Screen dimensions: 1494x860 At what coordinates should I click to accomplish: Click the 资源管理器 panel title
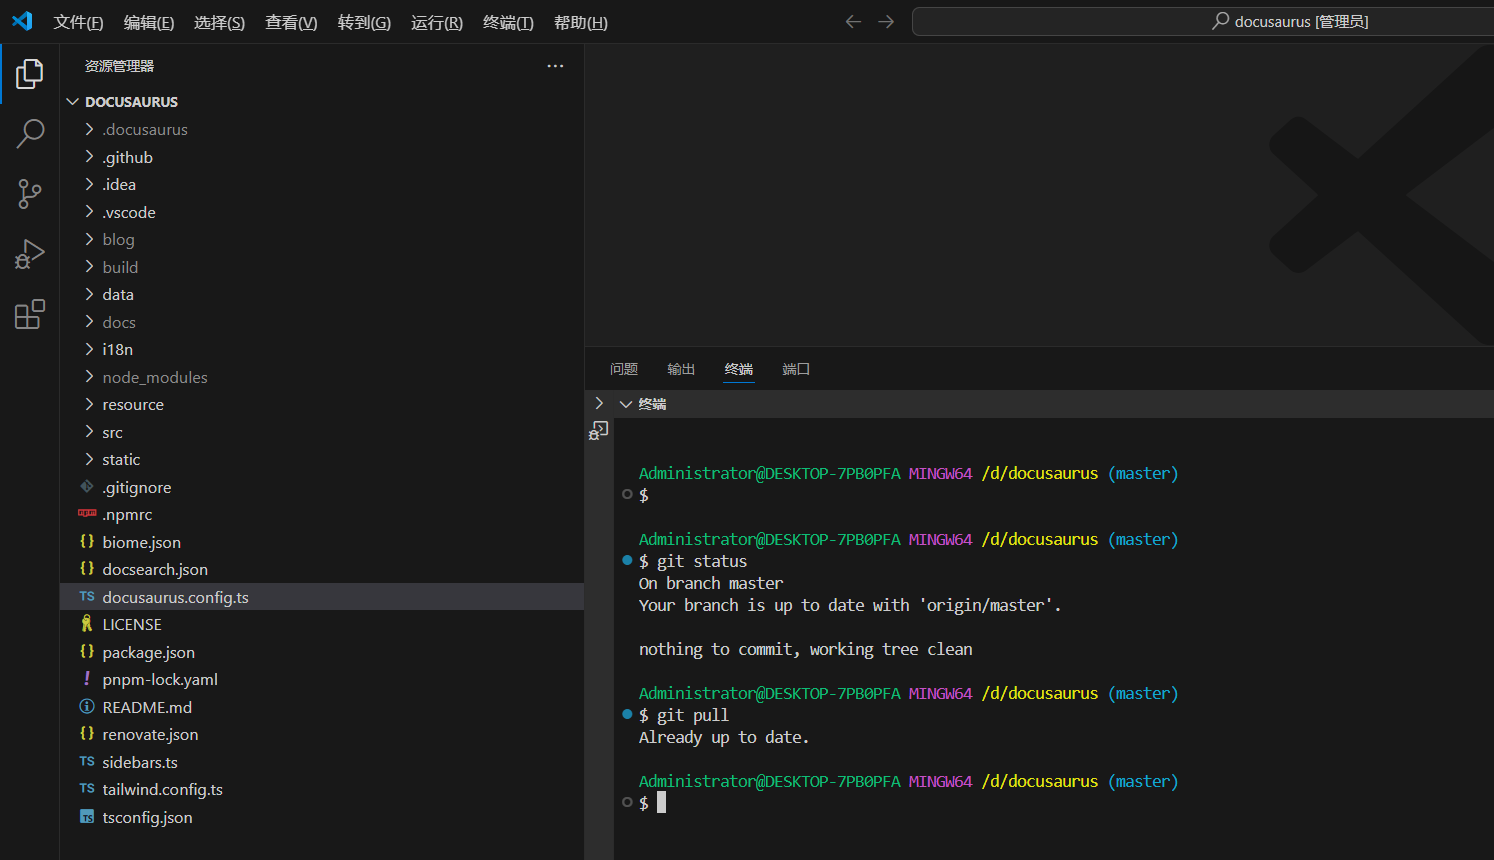119,66
